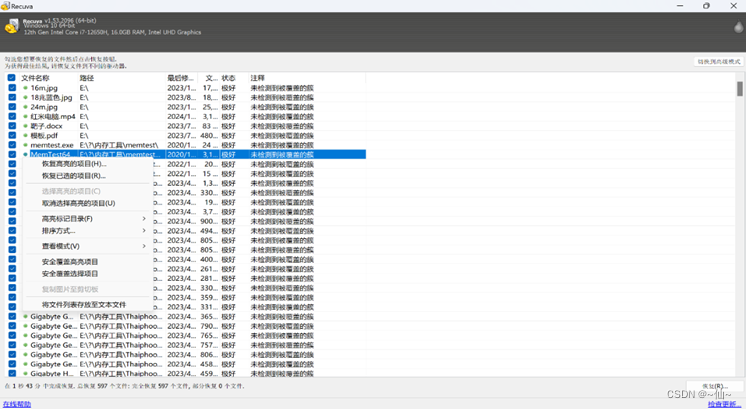
Task: Select the 红米电脑.mp4 file name
Action: pyautogui.click(x=53, y=117)
